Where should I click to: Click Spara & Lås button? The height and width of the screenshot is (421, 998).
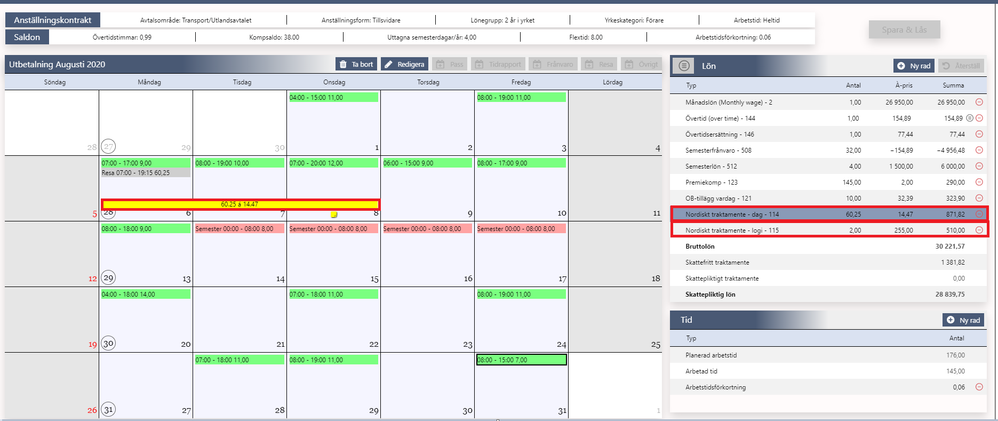click(x=904, y=30)
